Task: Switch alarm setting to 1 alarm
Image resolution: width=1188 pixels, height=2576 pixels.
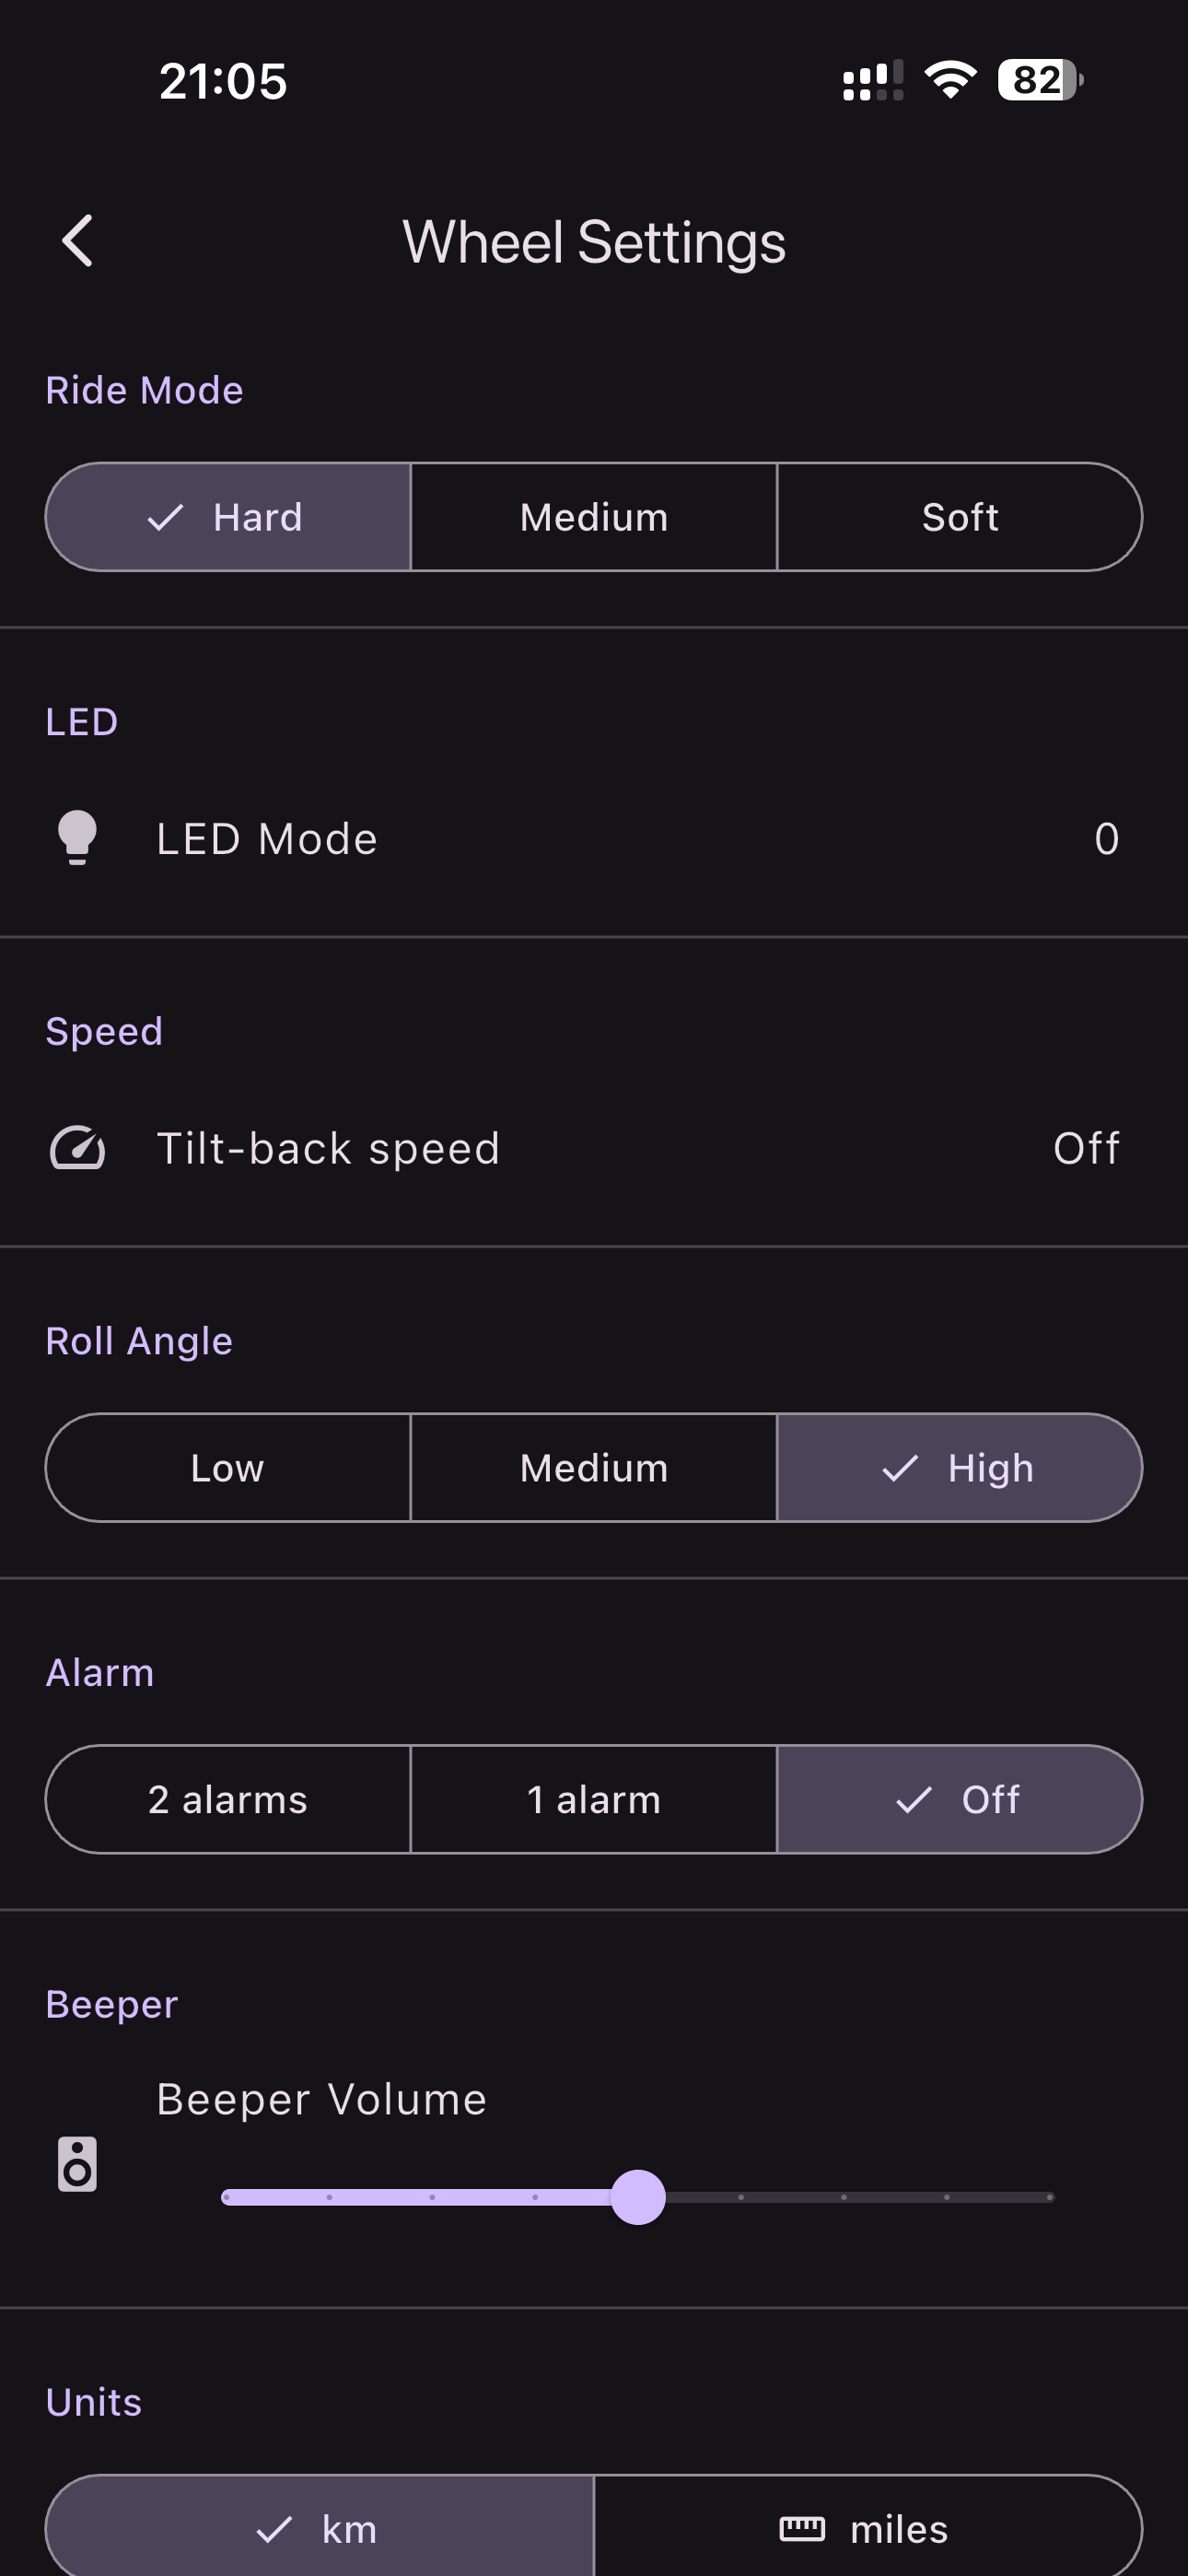Action: 593,1799
